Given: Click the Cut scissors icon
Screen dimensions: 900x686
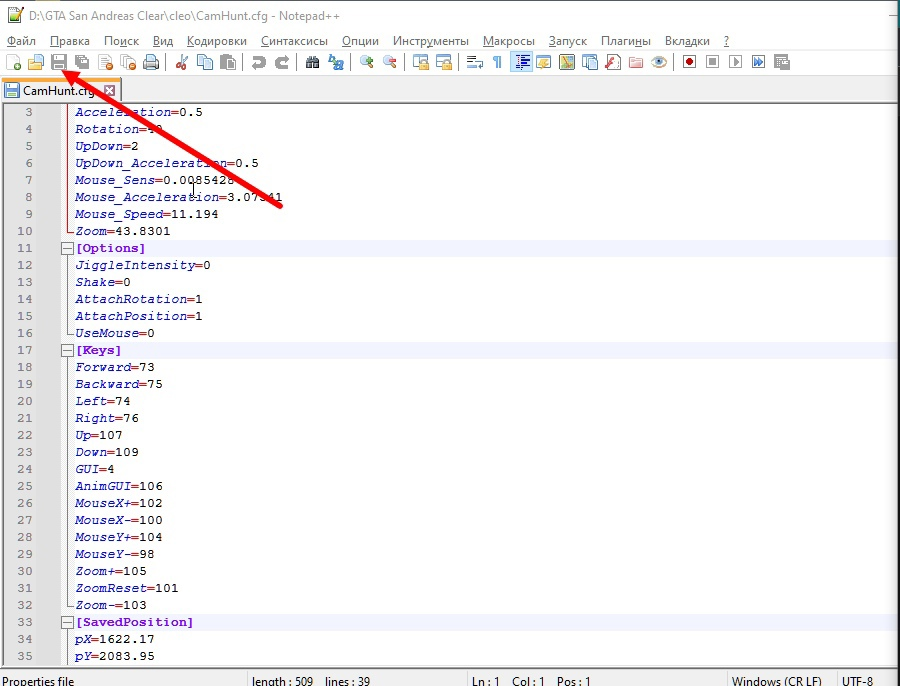Looking at the screenshot, I should coord(182,62).
